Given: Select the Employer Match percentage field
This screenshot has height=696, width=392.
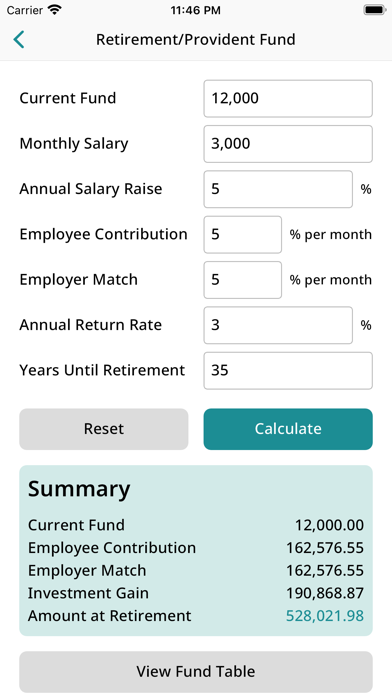Looking at the screenshot, I should point(242,280).
